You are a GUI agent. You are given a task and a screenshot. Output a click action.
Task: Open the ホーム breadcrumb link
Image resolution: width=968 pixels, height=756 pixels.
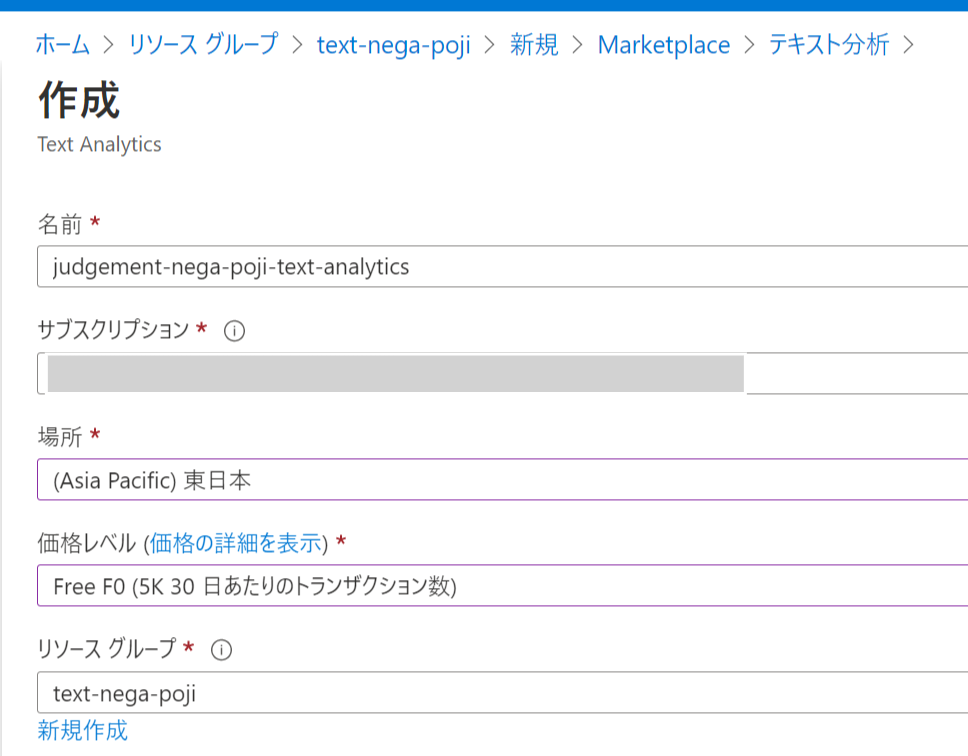coord(63,45)
